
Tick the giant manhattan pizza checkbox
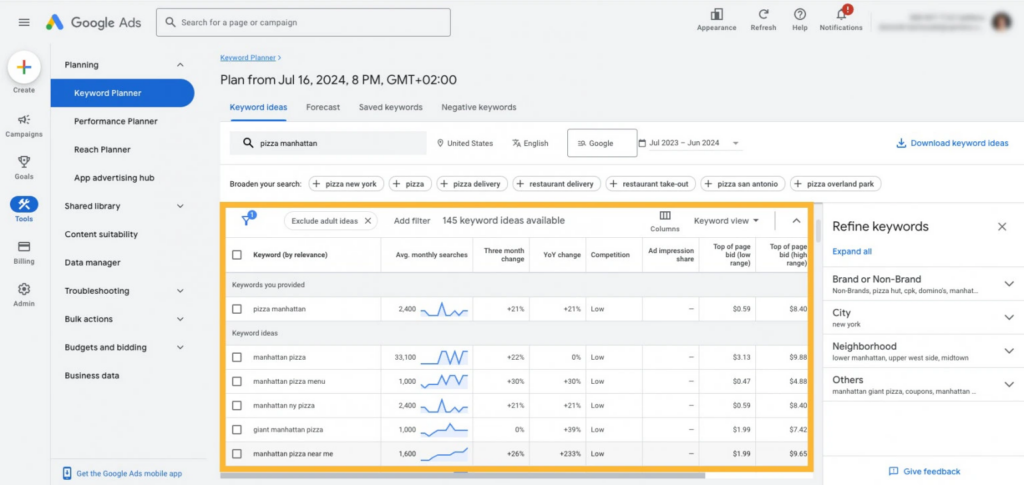237,429
